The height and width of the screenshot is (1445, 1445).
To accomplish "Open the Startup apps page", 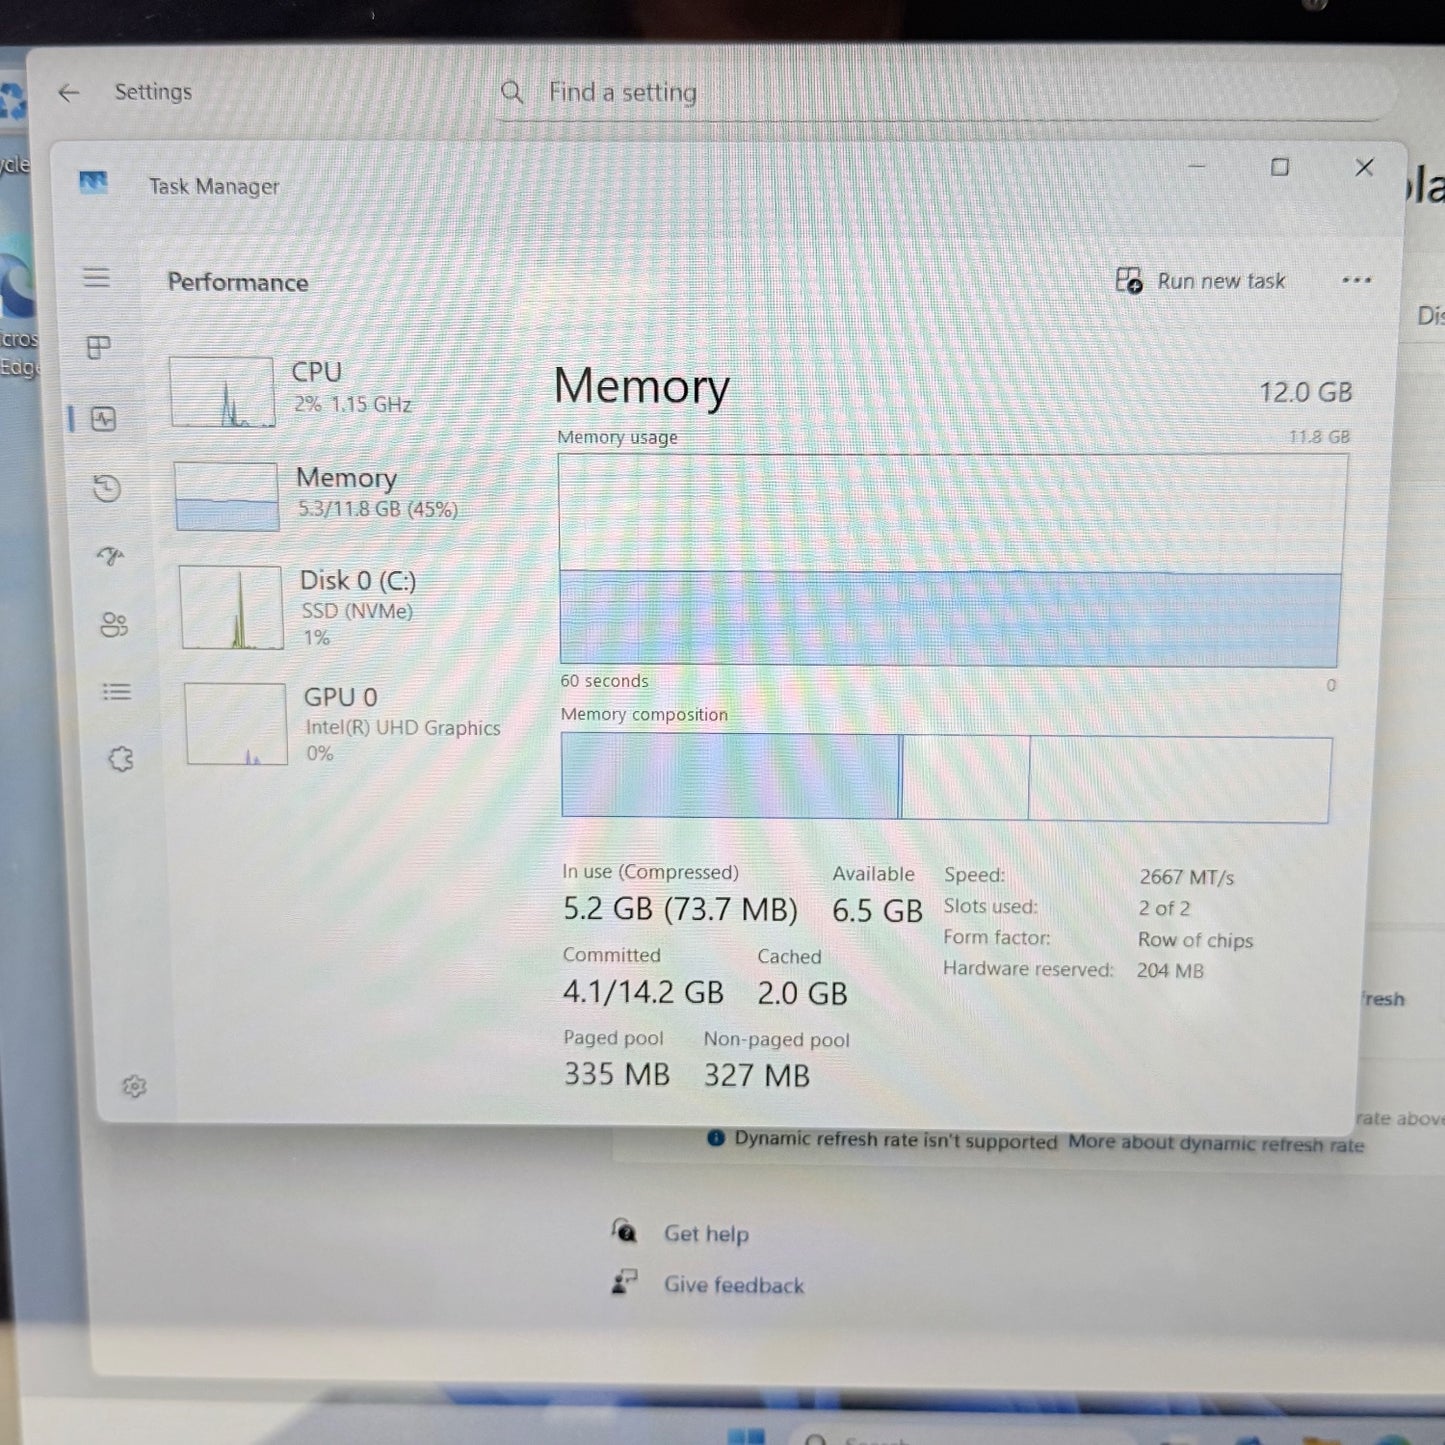I will [110, 557].
